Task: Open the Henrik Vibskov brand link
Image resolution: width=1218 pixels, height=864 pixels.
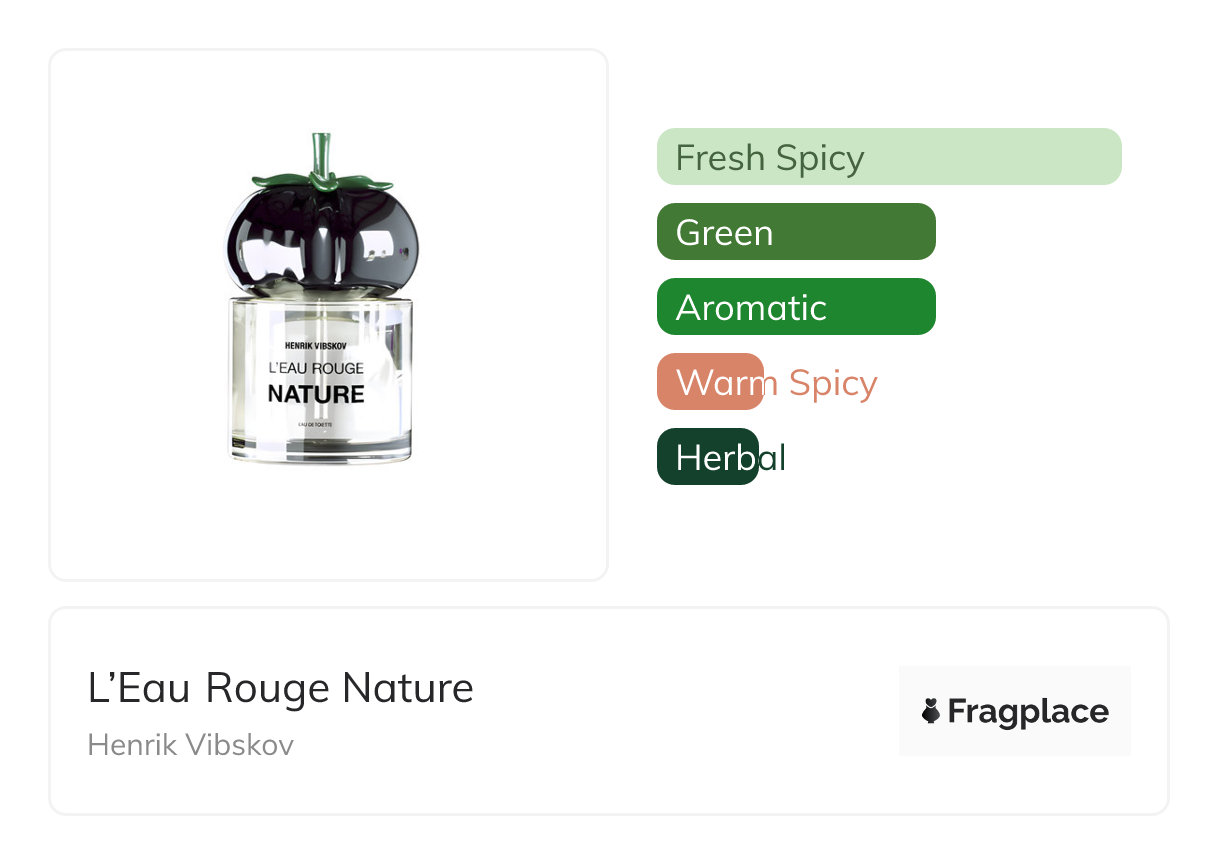Action: (190, 745)
